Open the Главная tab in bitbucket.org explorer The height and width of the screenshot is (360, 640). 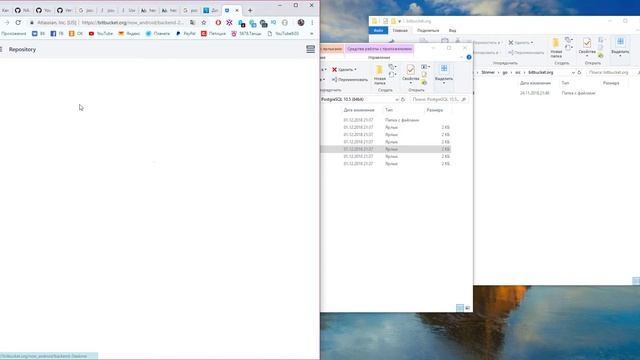400,31
